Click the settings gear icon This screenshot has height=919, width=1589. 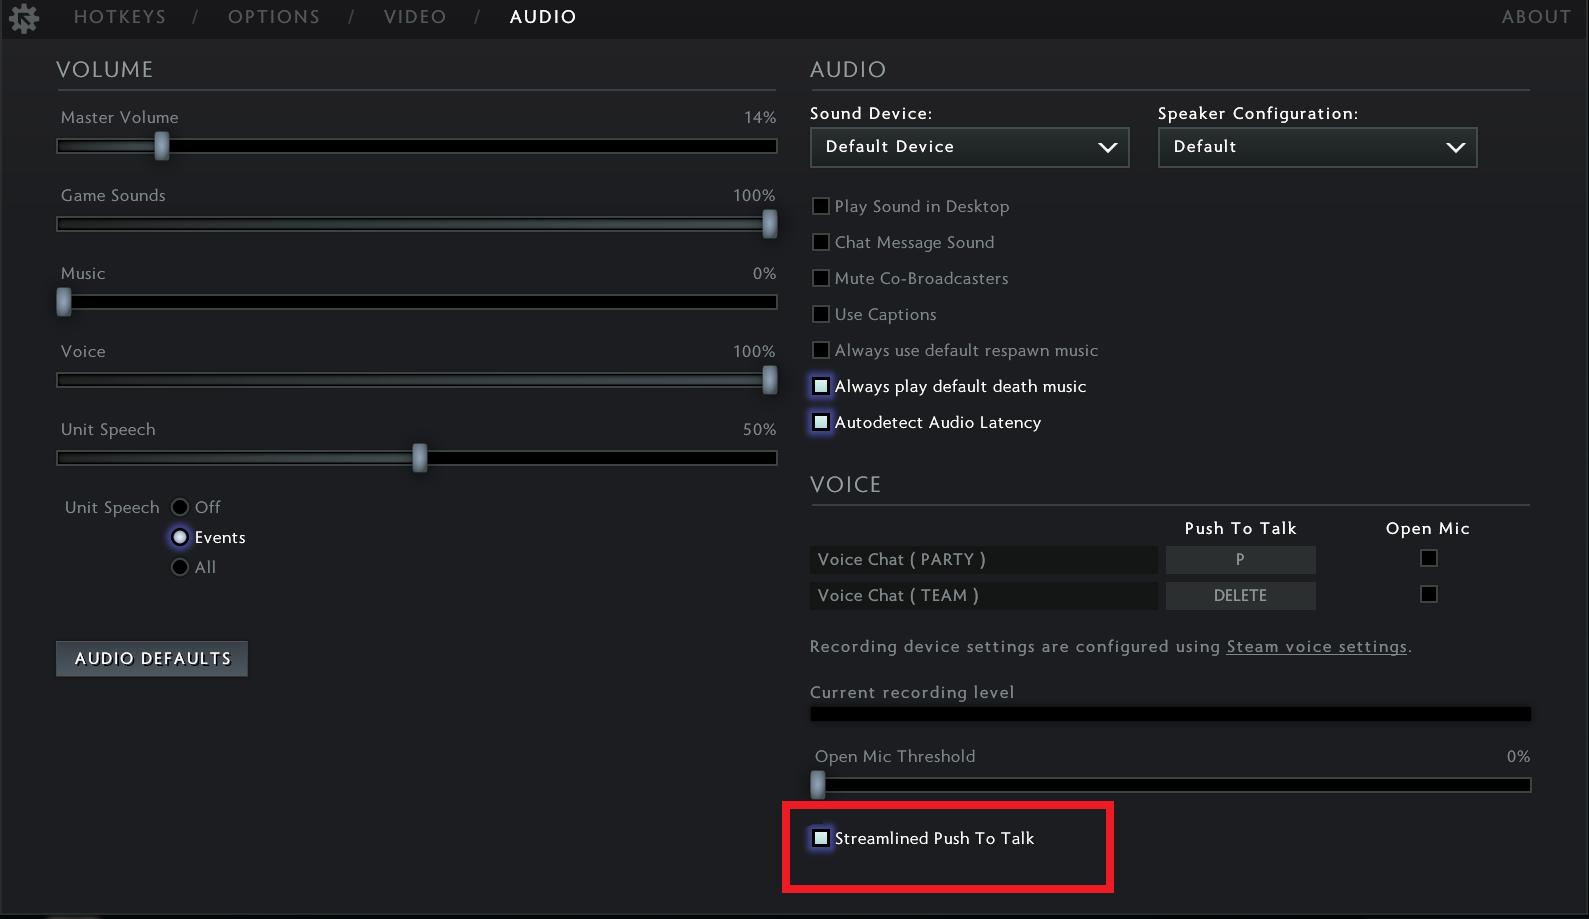pyautogui.click(x=23, y=18)
